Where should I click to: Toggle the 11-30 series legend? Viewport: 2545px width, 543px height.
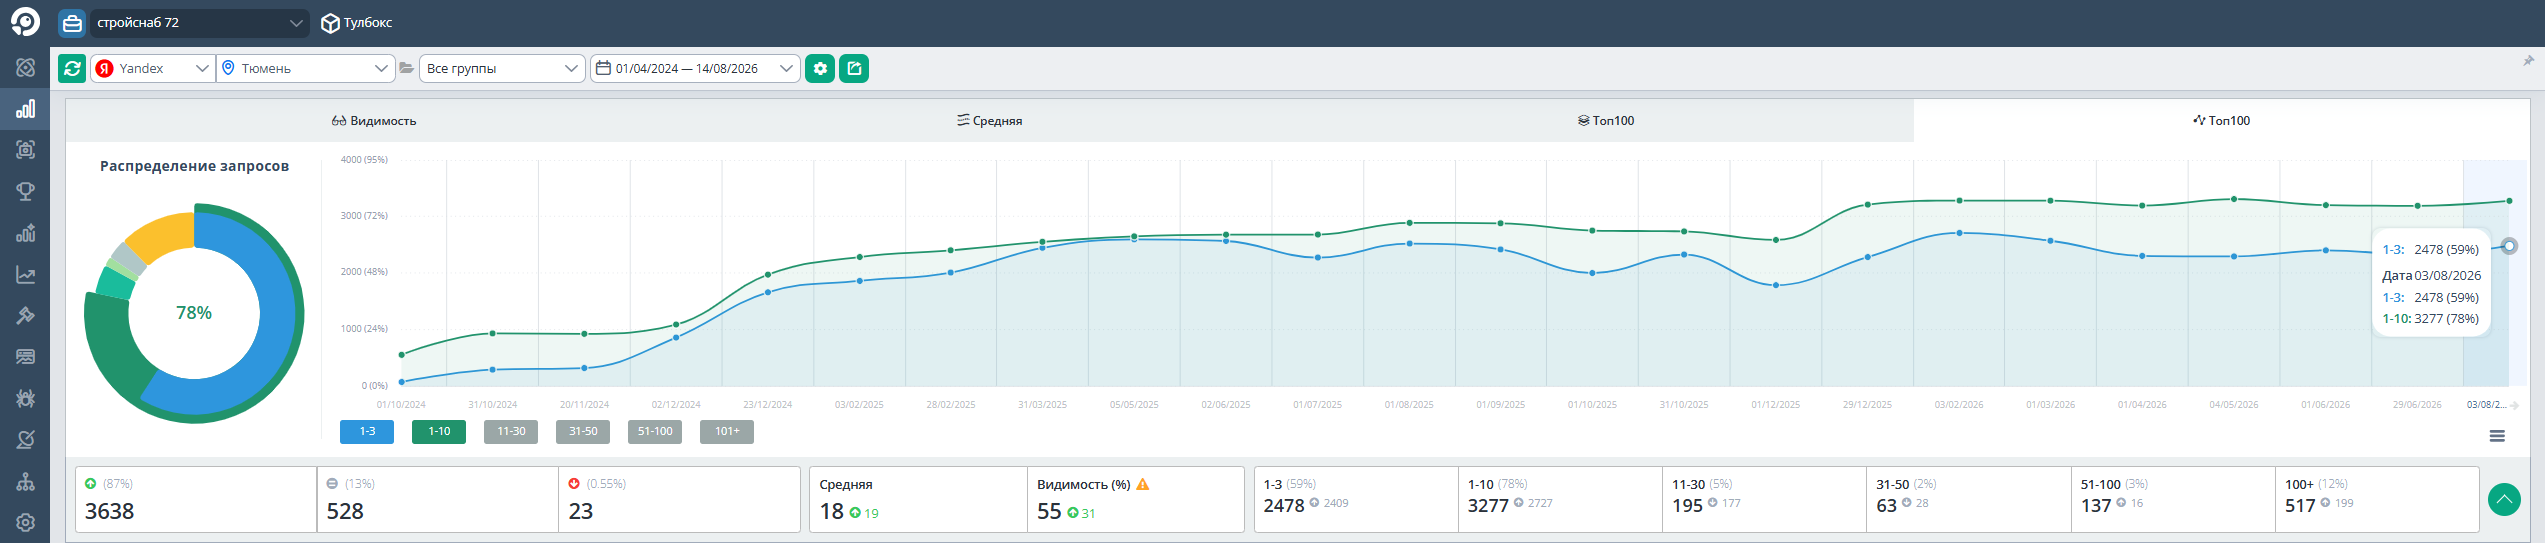[x=511, y=431]
